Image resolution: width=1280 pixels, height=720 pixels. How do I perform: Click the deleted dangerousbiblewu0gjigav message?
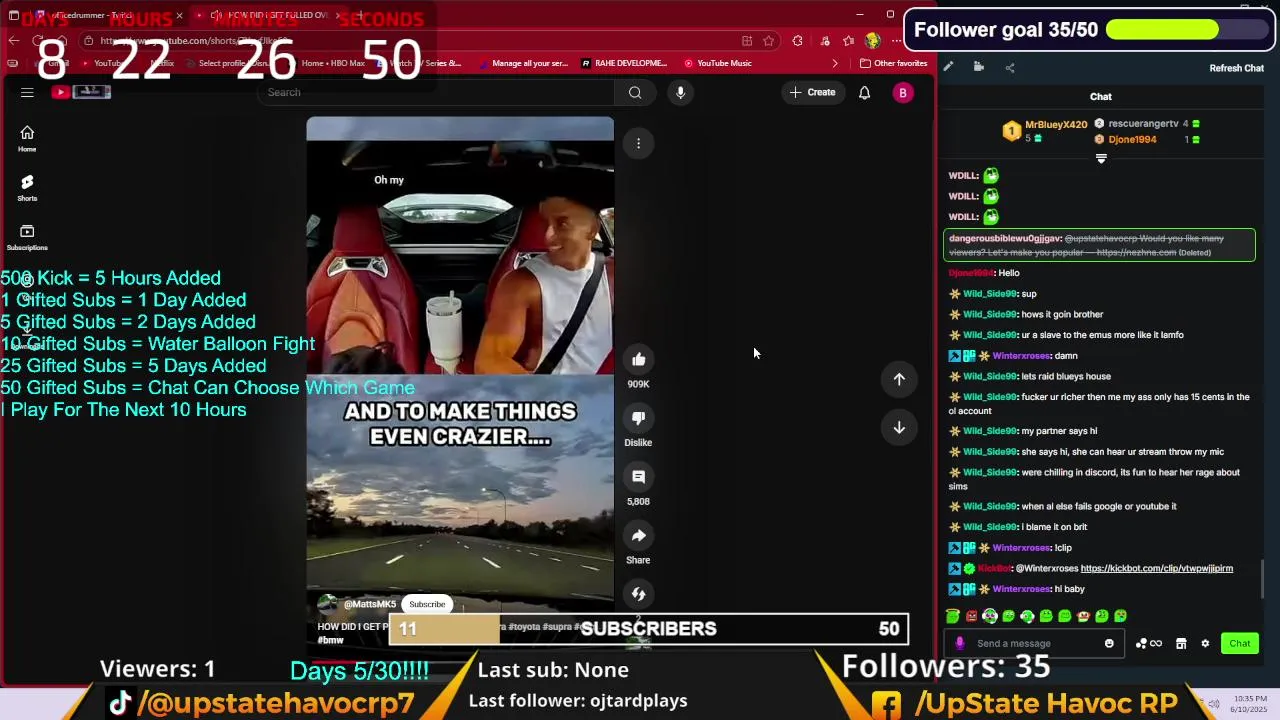[1100, 245]
